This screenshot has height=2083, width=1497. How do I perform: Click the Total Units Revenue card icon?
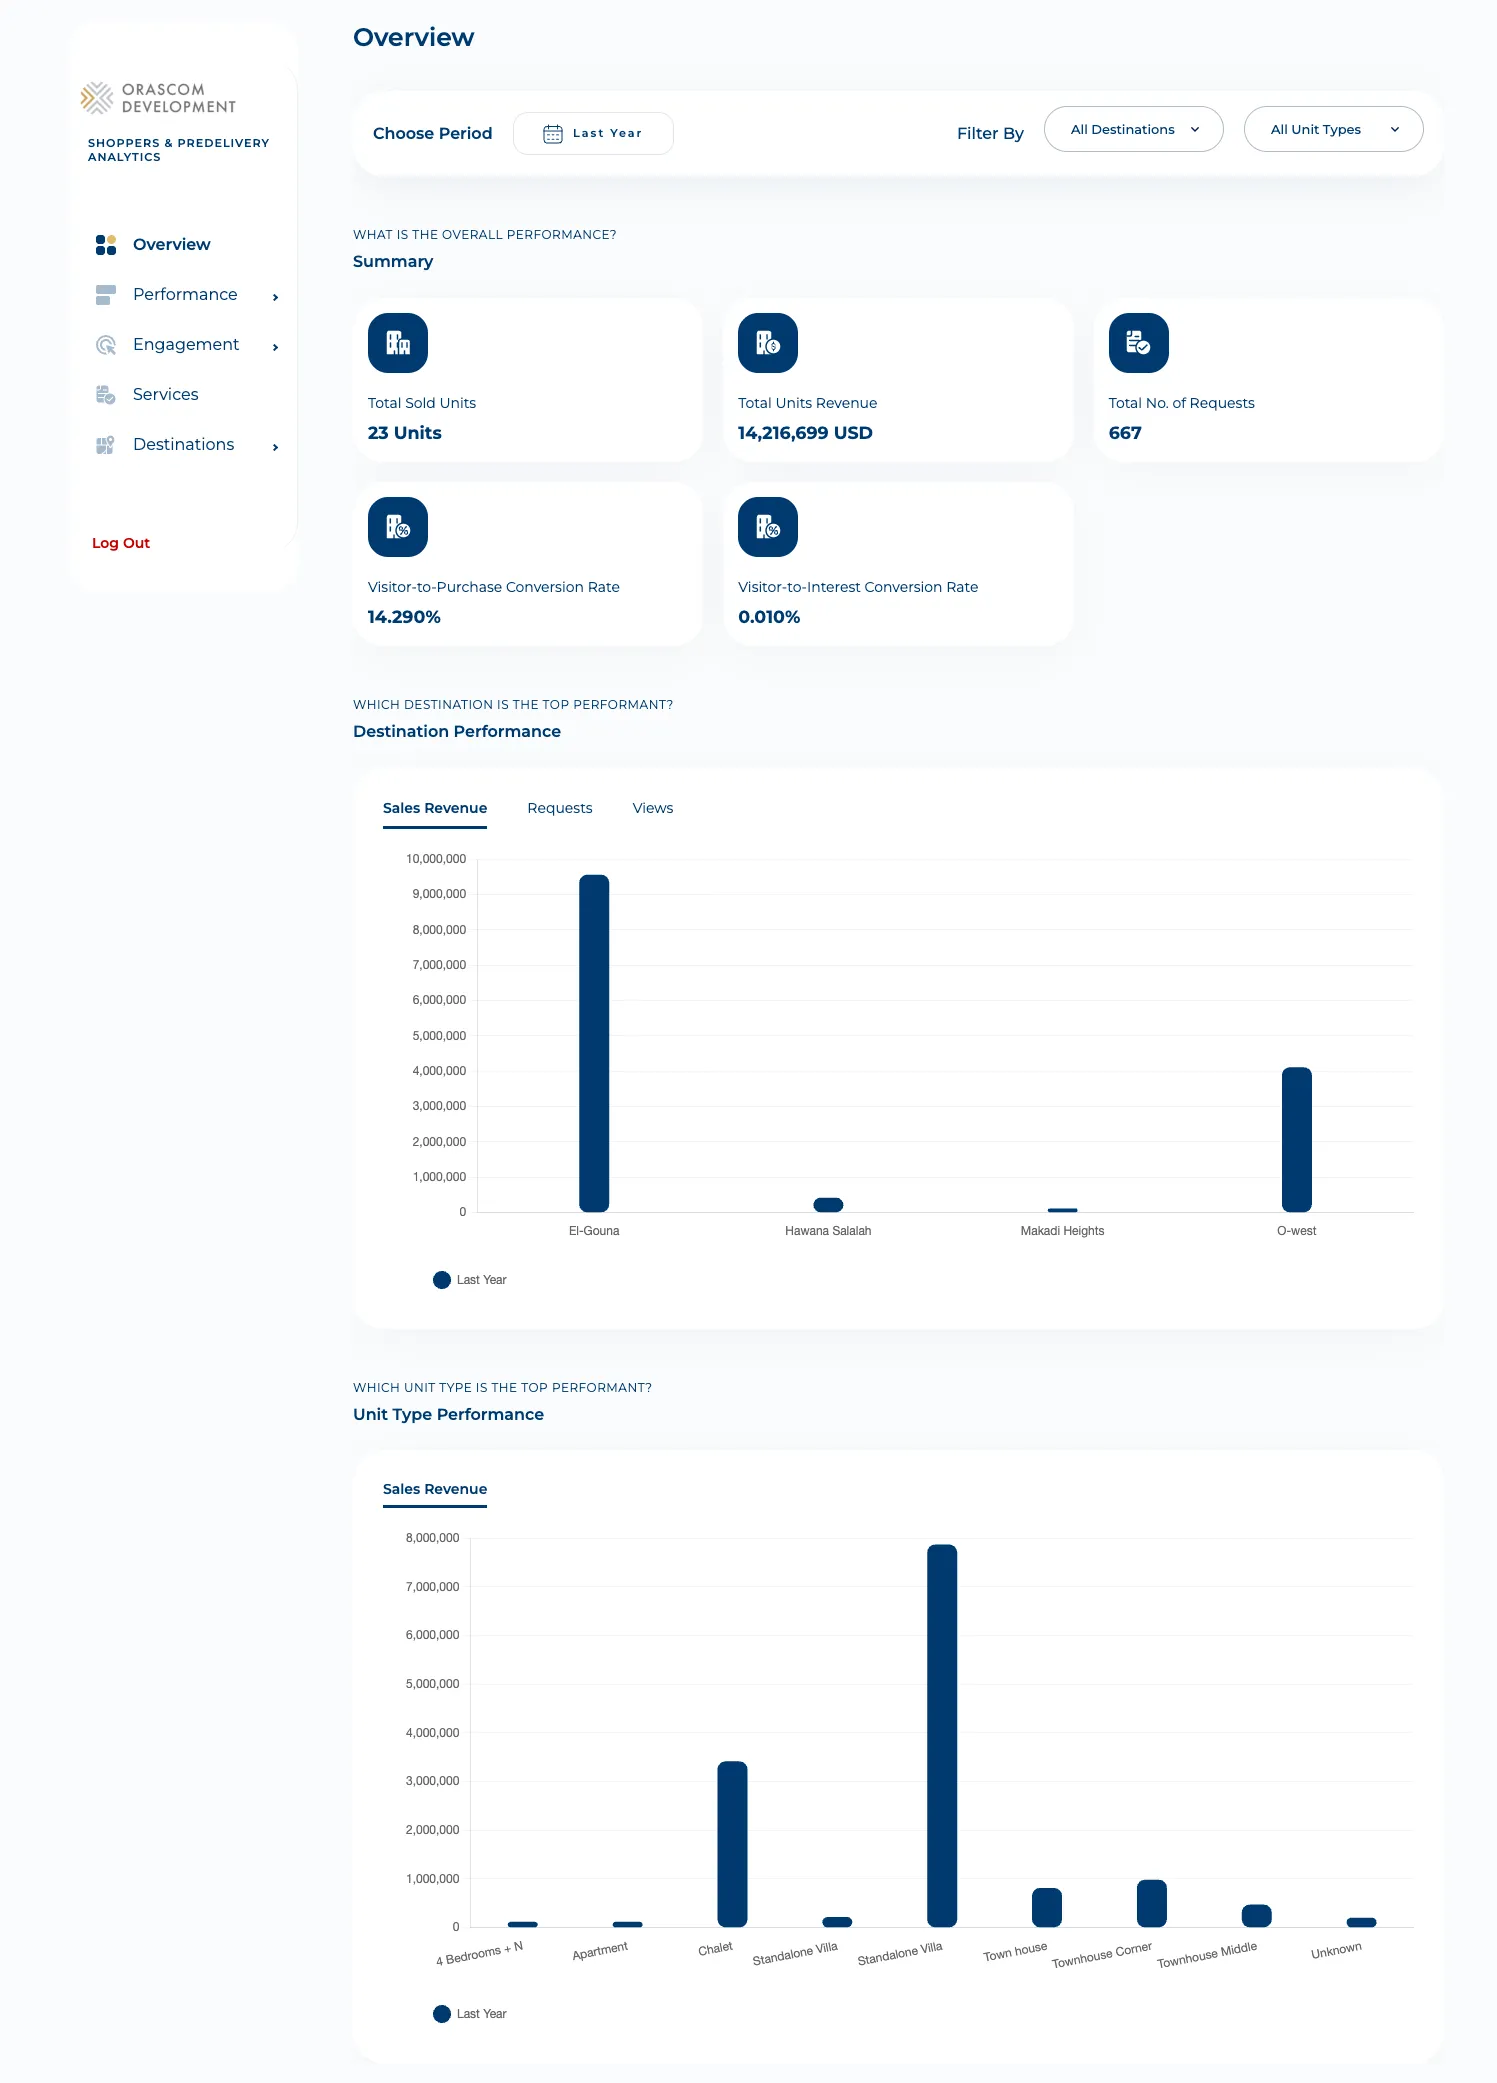point(768,343)
